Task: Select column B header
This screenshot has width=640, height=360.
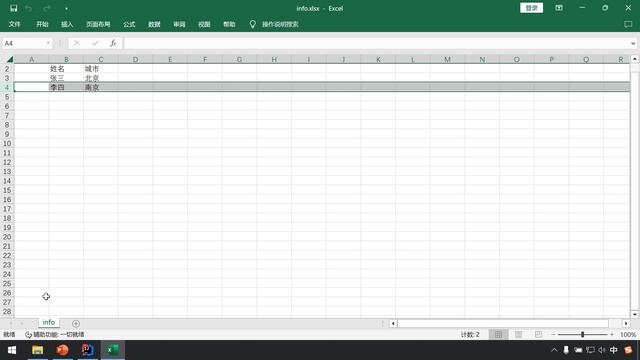Action: [x=66, y=60]
